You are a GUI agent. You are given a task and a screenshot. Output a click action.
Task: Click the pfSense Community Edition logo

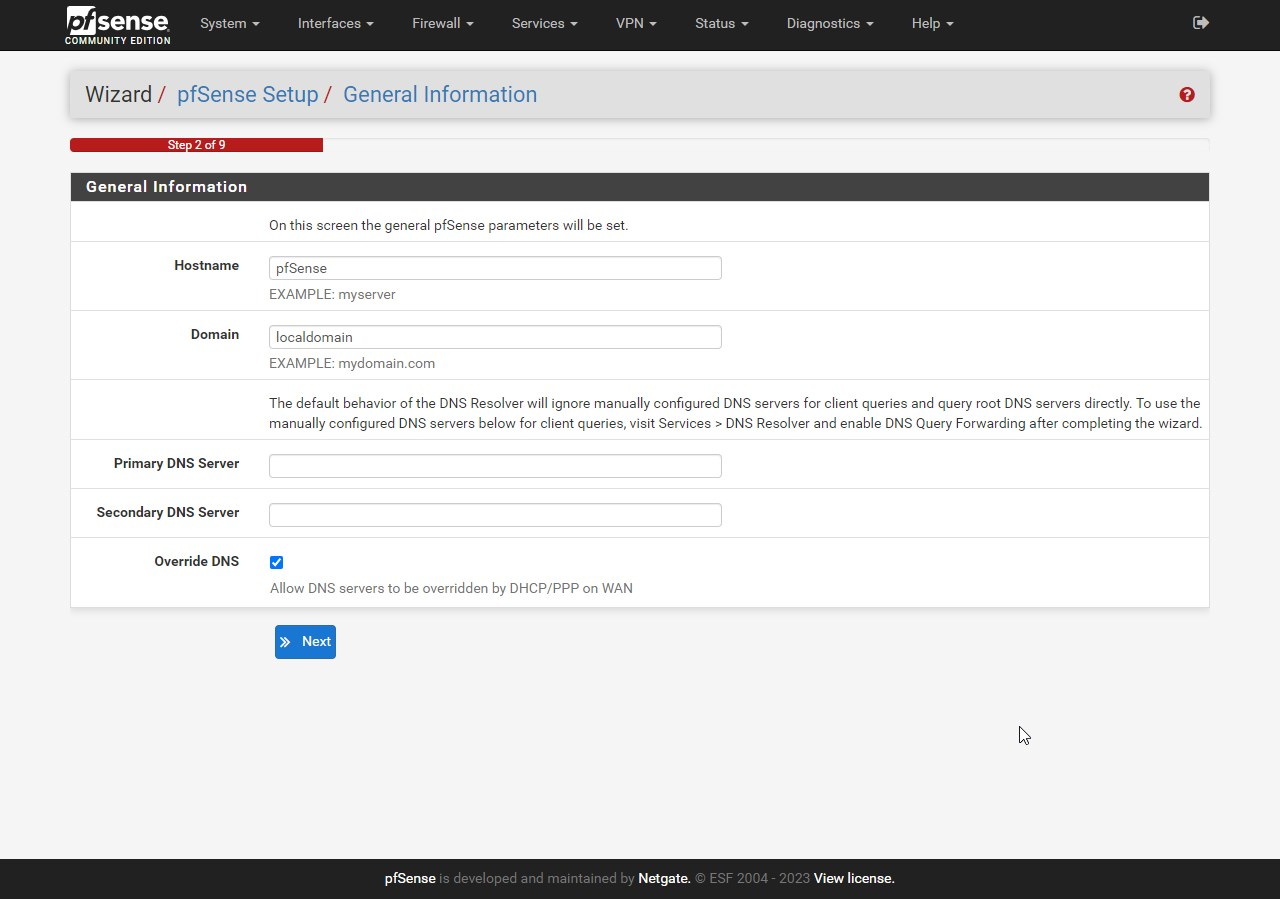(x=118, y=25)
